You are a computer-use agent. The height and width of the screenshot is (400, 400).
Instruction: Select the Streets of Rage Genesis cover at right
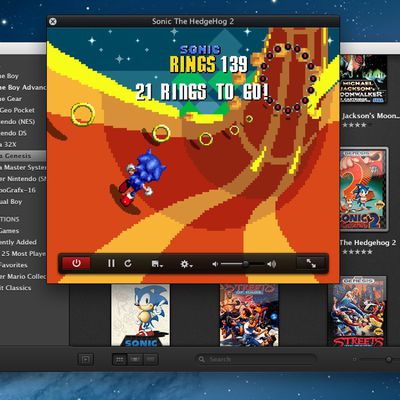click(358, 312)
